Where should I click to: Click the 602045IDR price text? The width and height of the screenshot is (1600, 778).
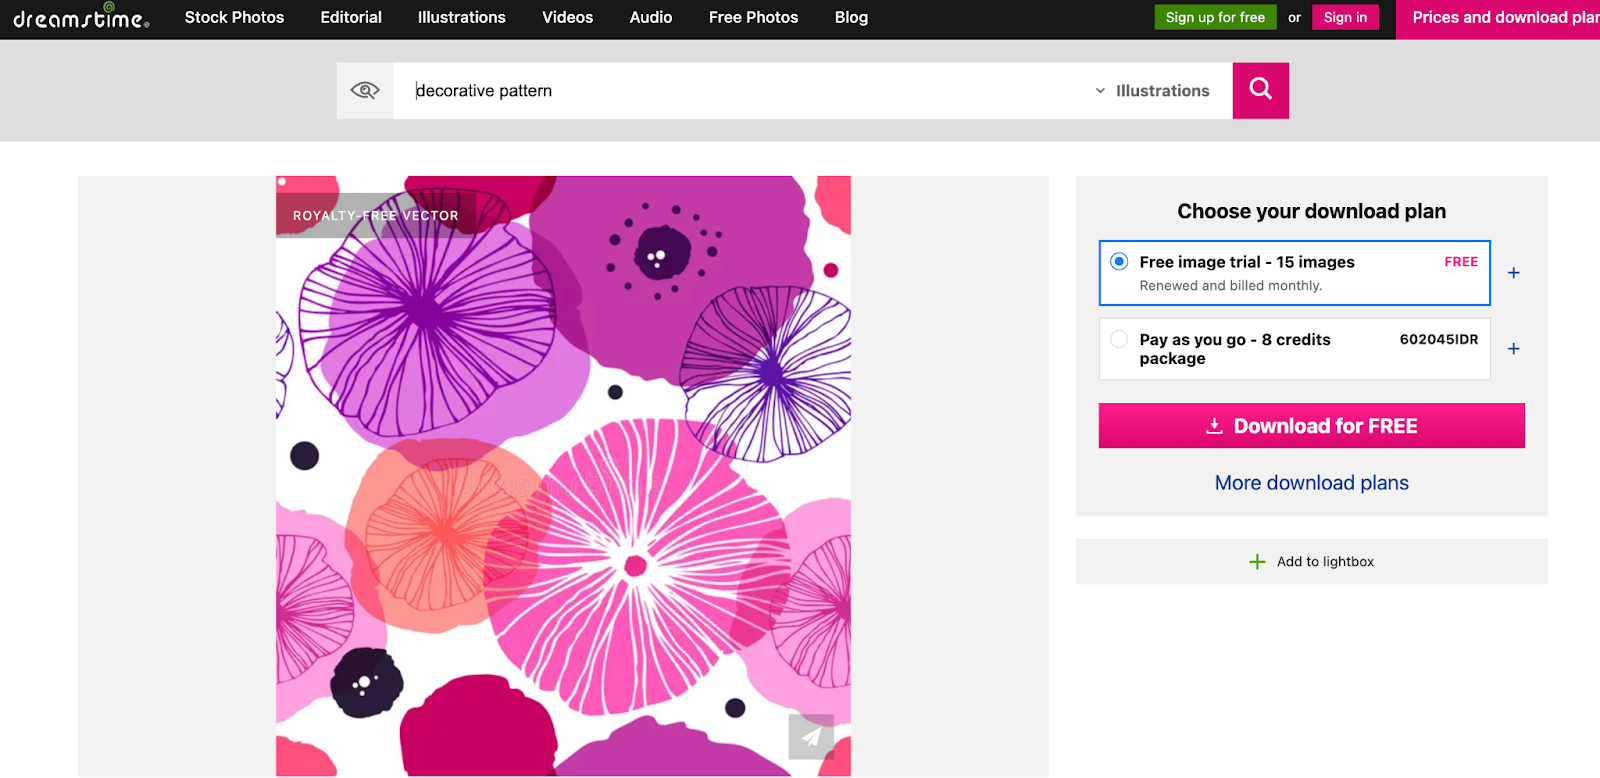[1438, 339]
